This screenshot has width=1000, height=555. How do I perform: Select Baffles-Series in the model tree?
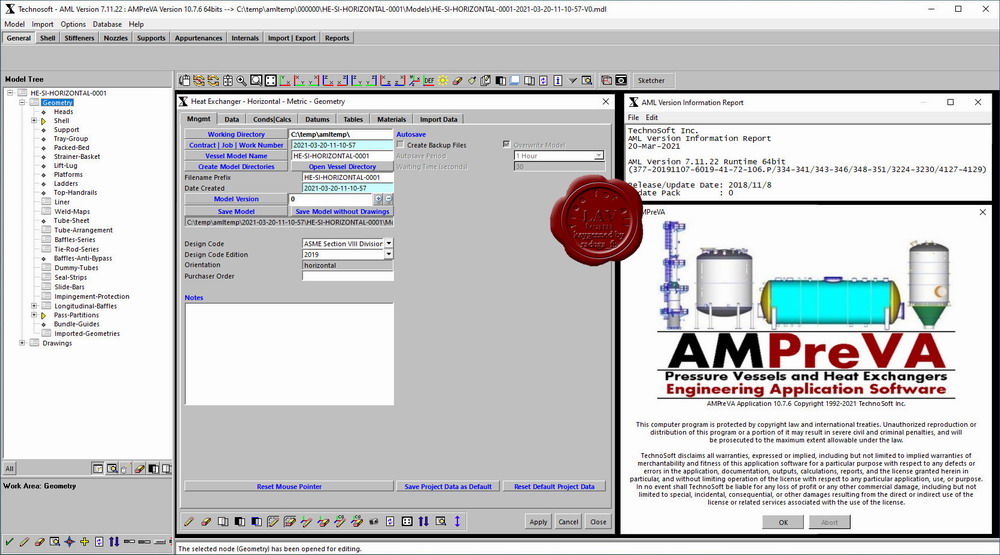coord(75,240)
